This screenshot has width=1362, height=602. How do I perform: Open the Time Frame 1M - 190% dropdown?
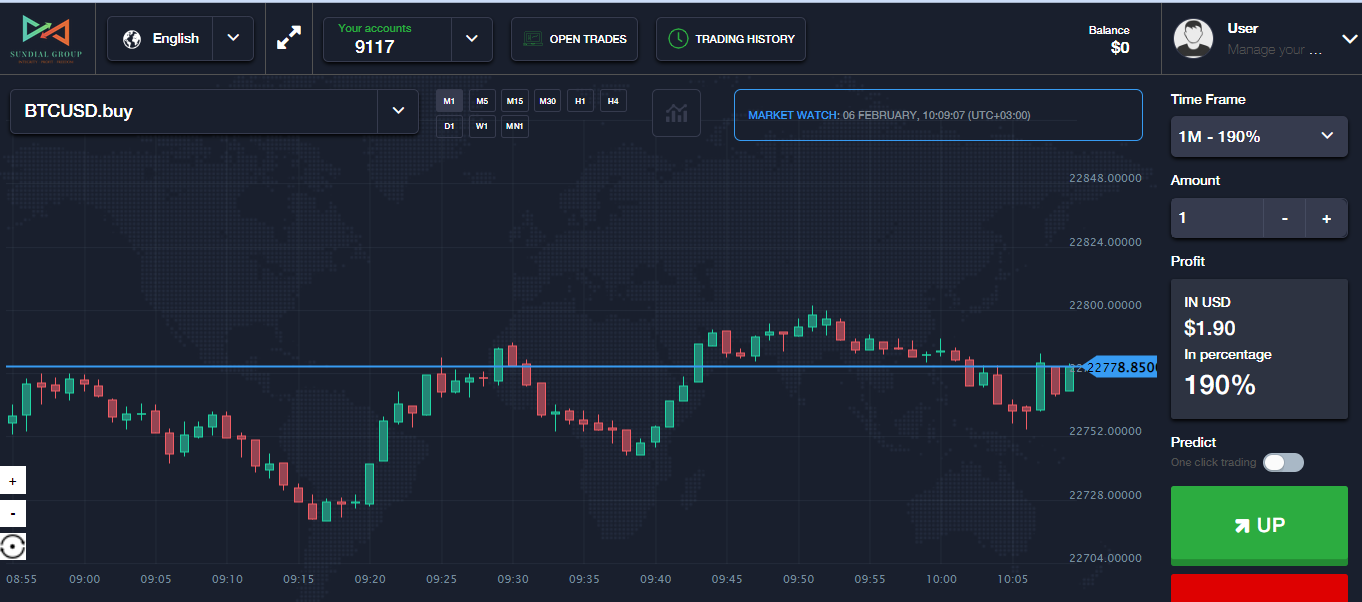(1258, 136)
